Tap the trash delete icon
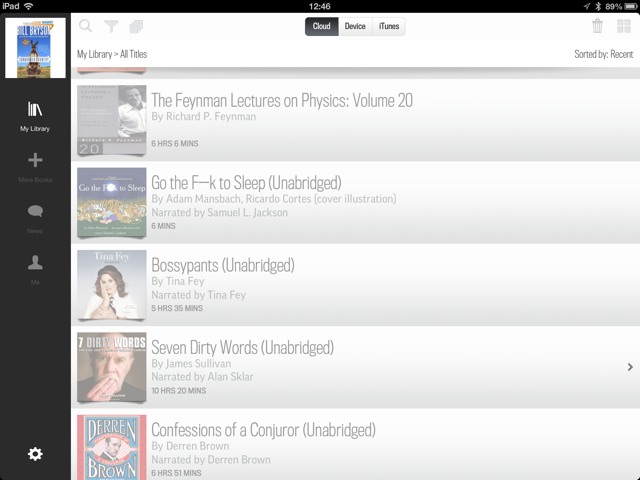Screen dimensions: 640x480 [x=597, y=27]
